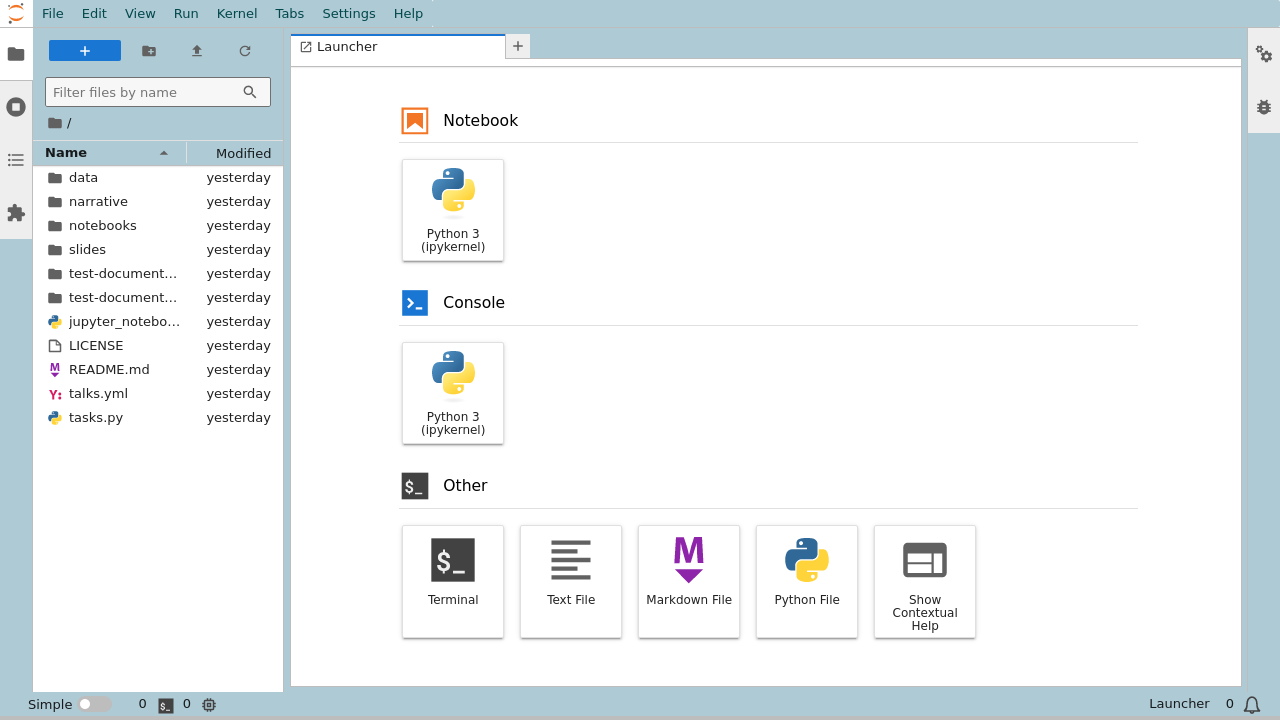The image size is (1280, 720).
Task: Select the Launcher tab
Action: point(398,47)
